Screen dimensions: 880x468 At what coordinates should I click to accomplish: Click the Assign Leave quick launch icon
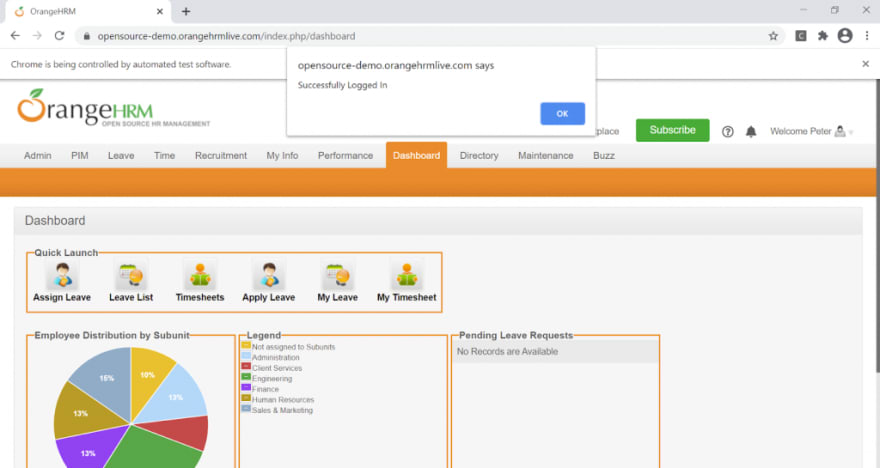point(62,276)
